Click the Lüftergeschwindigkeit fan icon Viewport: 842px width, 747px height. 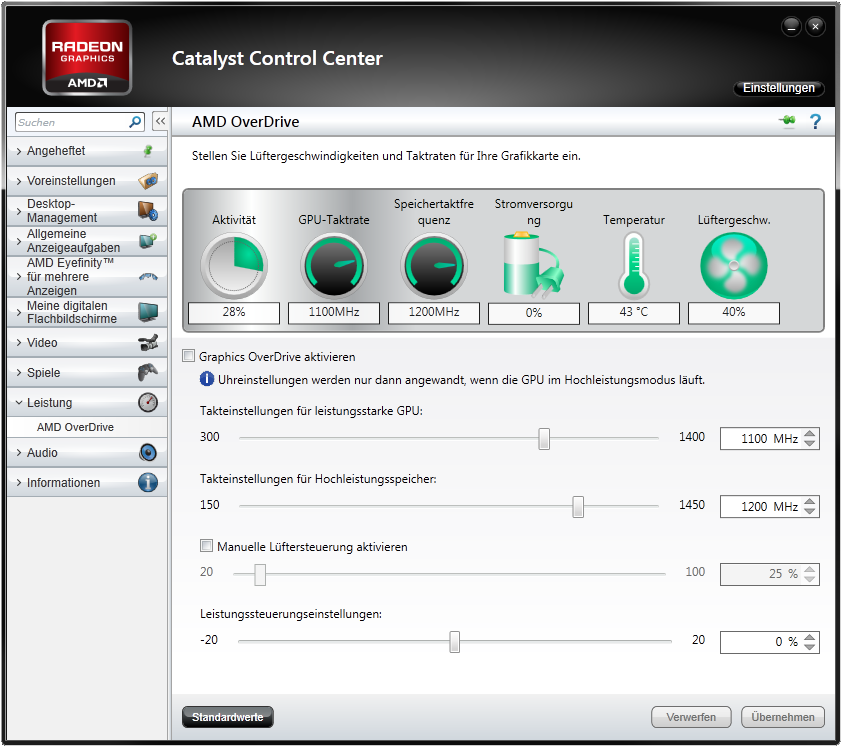point(734,266)
